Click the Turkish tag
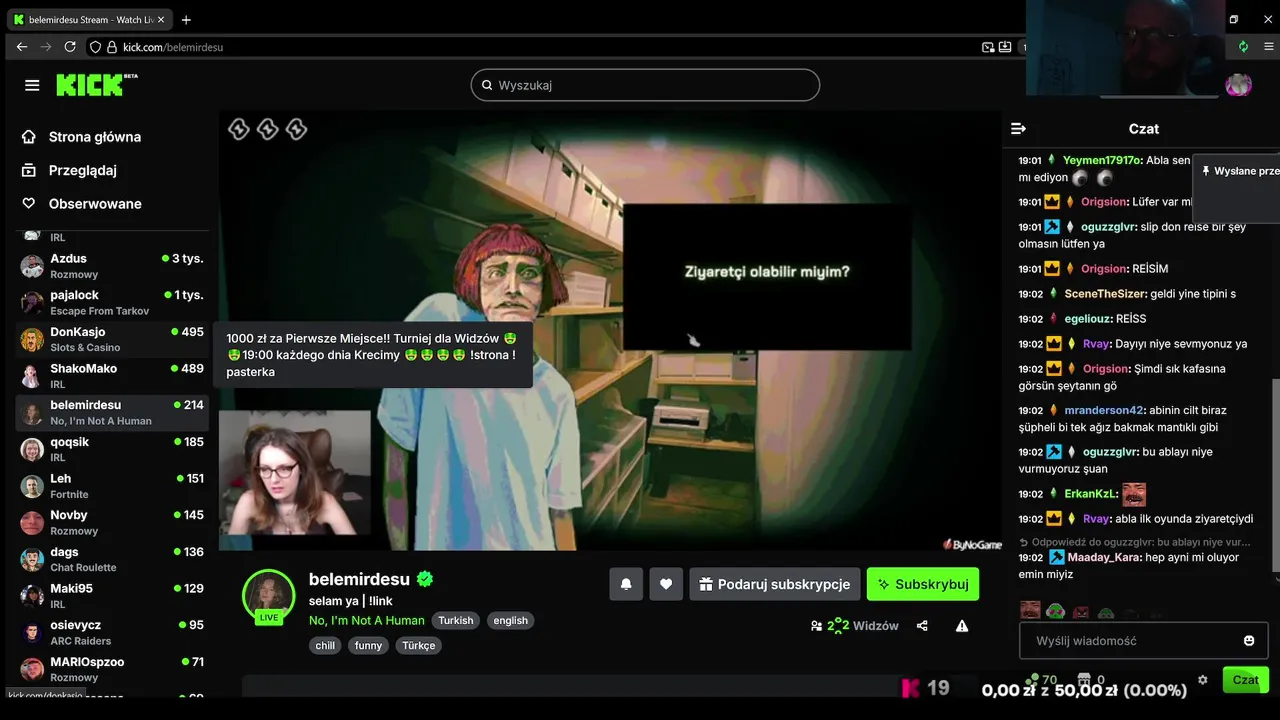The image size is (1280, 720). [456, 620]
